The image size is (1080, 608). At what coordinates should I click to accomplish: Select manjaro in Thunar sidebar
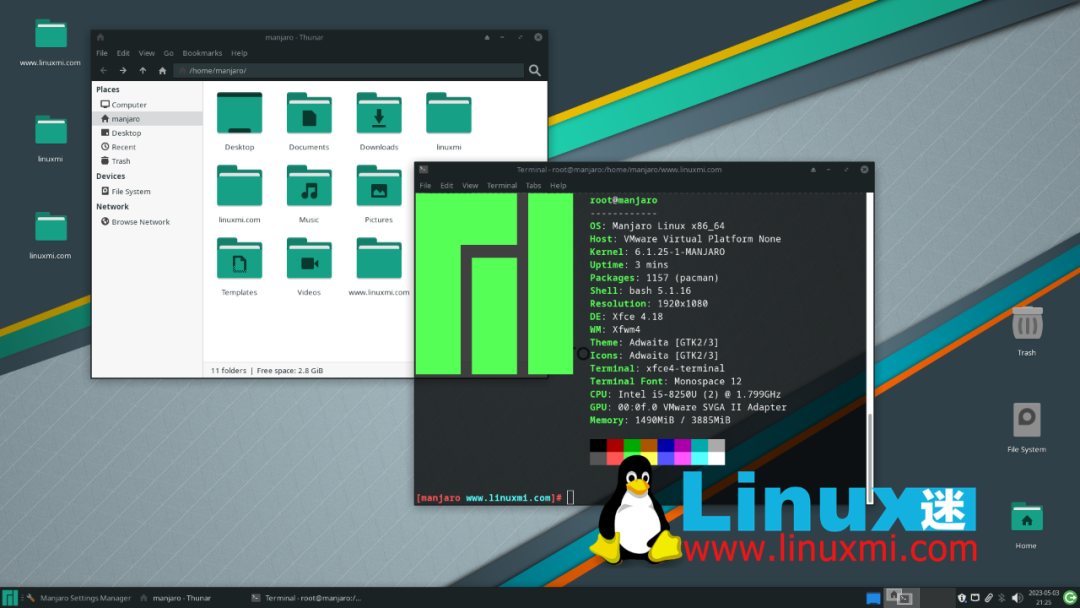tap(147, 118)
